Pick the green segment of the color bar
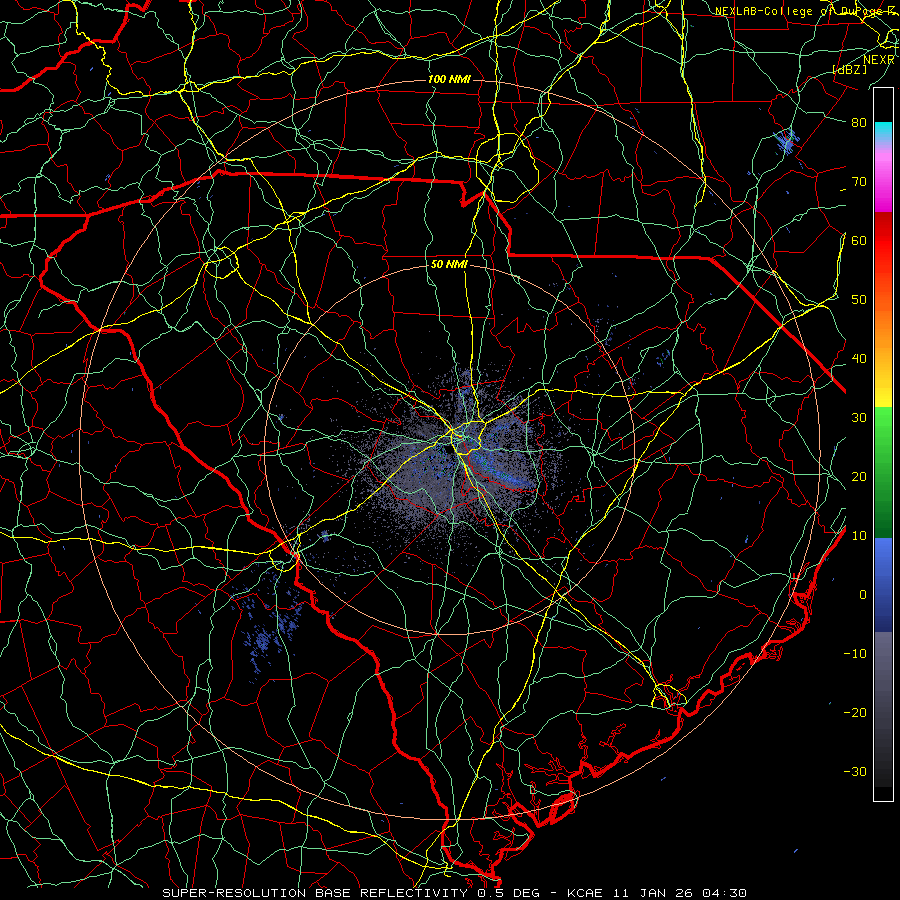 pyautogui.click(x=883, y=472)
